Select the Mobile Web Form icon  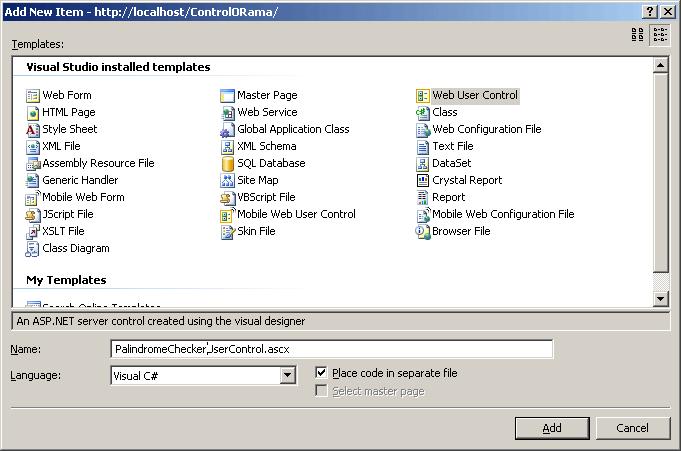point(33,198)
